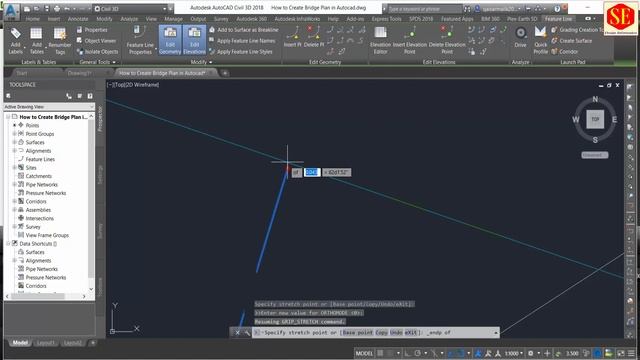Expand the Pipe Networks node under the drawing
Viewport: 640px width, 360px height.
tap(15, 184)
